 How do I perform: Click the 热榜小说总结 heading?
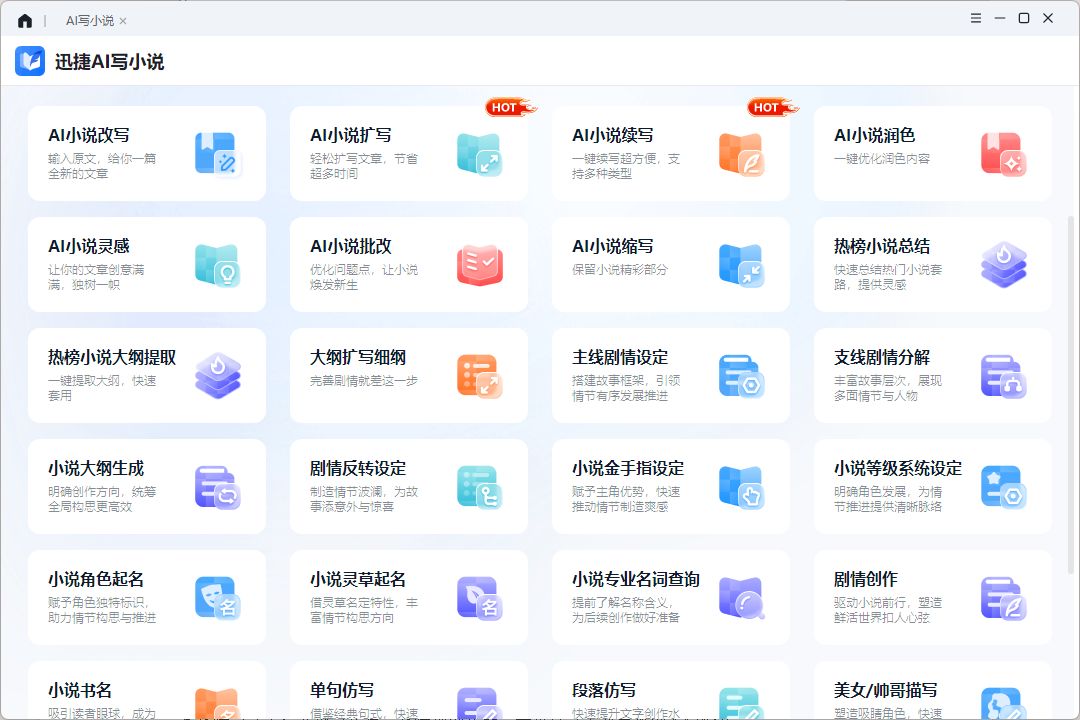(x=882, y=246)
